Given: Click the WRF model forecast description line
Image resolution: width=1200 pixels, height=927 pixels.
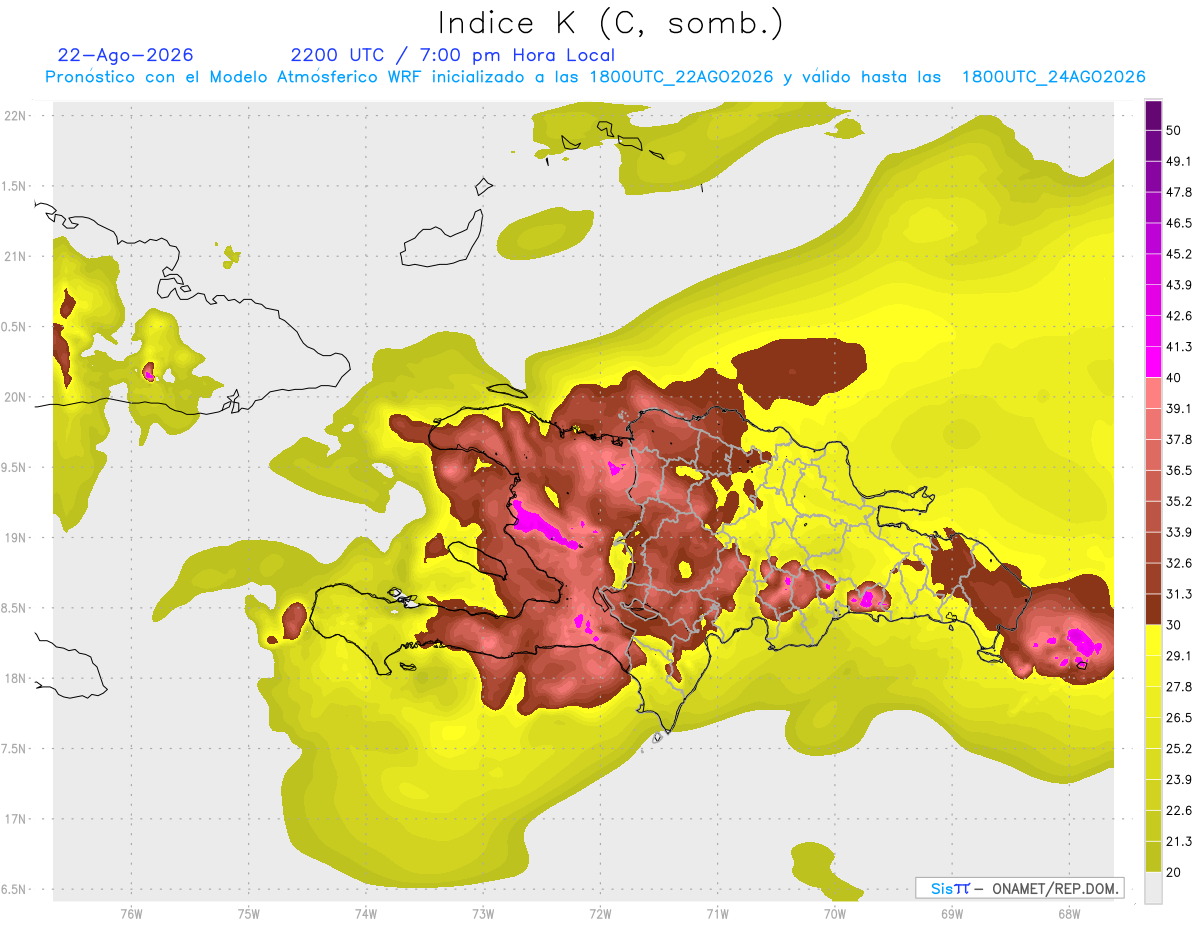Looking at the screenshot, I should [x=595, y=77].
